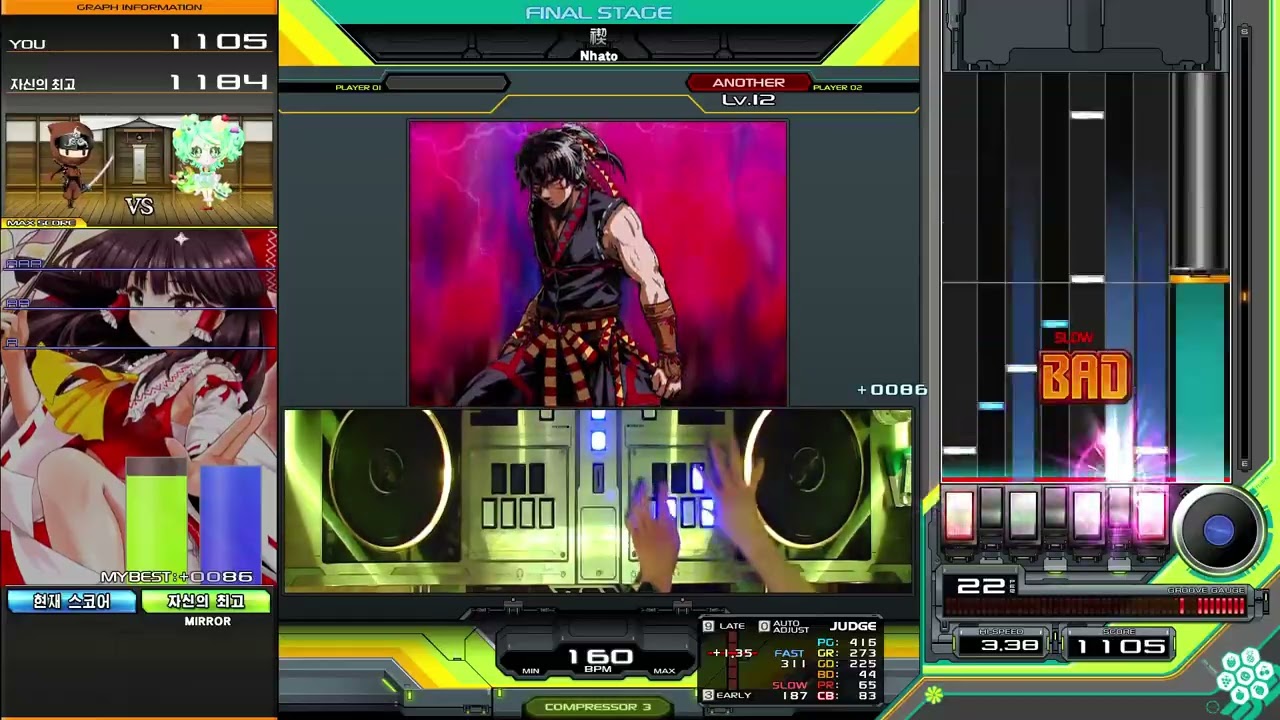Click the GR: 273 count
1280x720 pixels.
coord(847,653)
